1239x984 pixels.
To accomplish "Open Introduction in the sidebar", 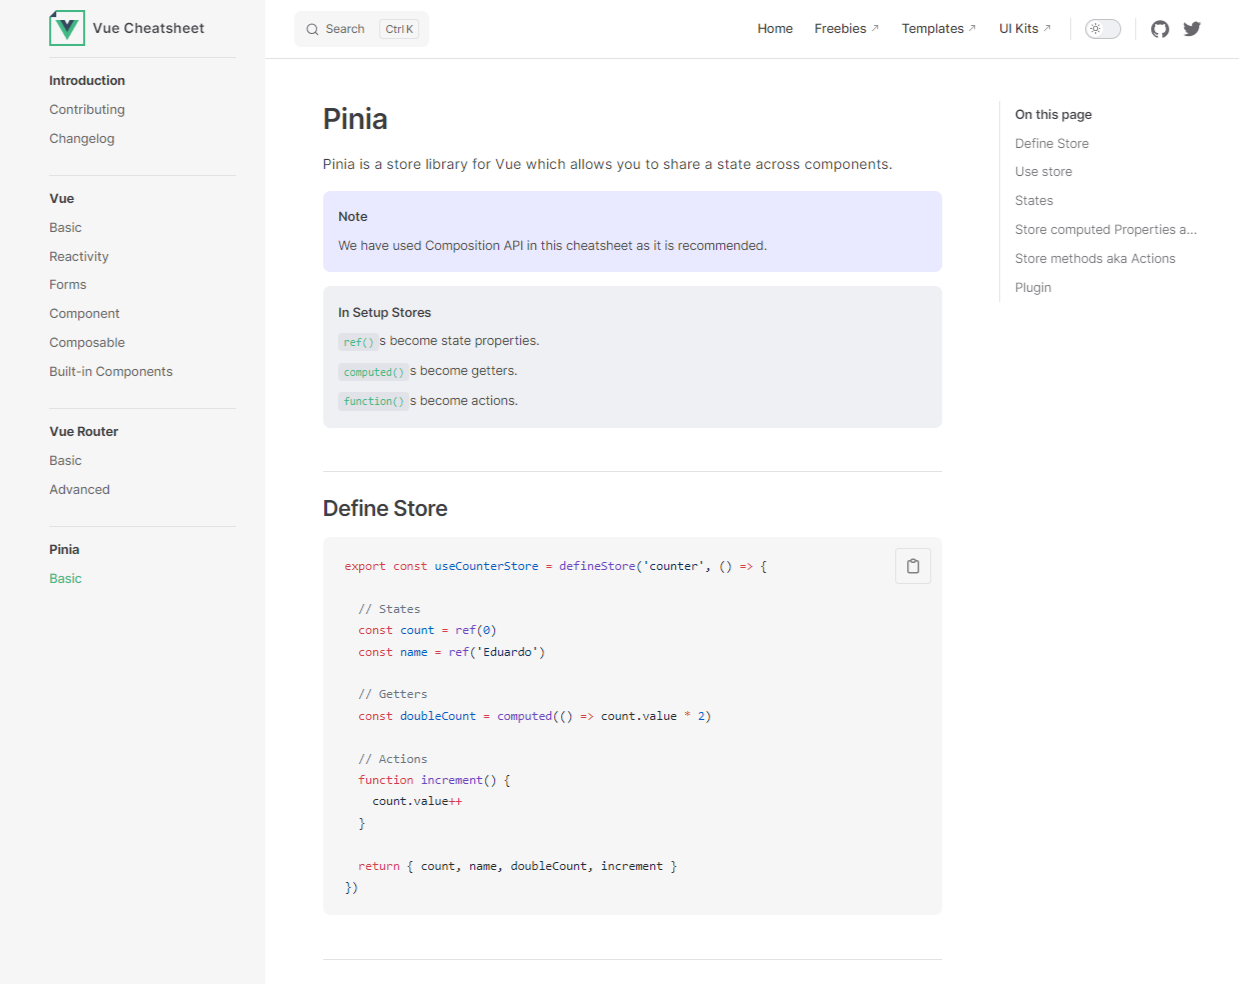I will point(87,81).
